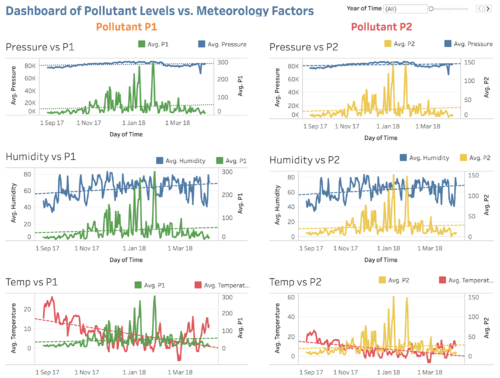Select yellow Avg. P2 swatch in Temp vs P2 legend
This screenshot has height=378, width=500.
tap(382, 280)
